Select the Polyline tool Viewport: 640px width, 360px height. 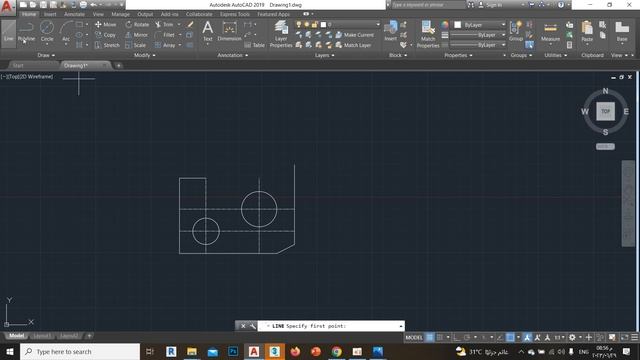coord(26,33)
